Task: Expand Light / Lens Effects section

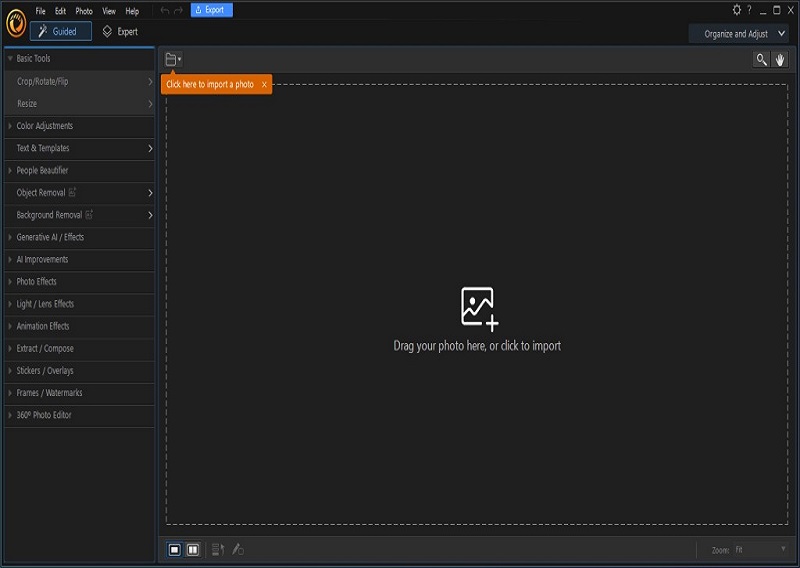Action: [x=80, y=304]
